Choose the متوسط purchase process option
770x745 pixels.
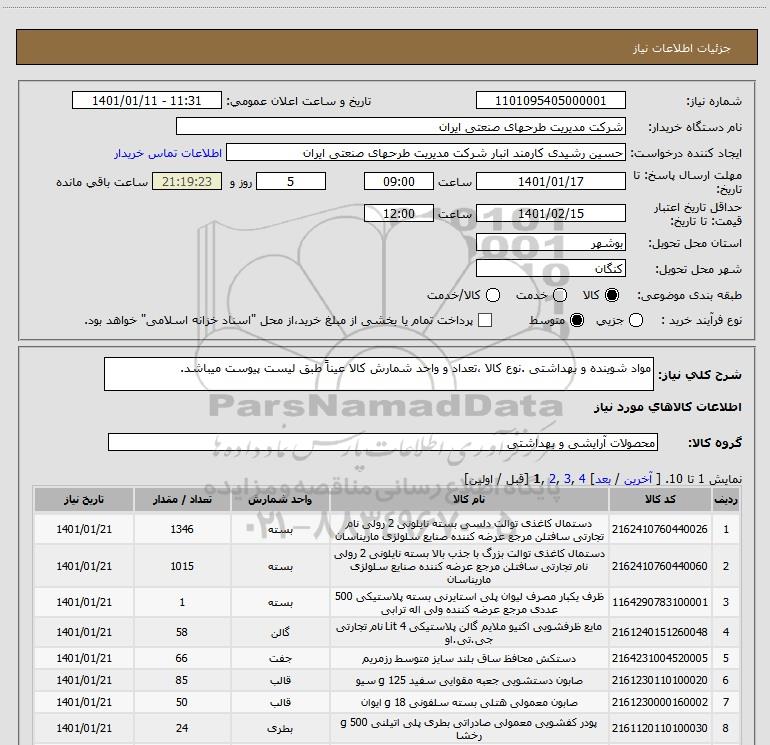[577, 321]
